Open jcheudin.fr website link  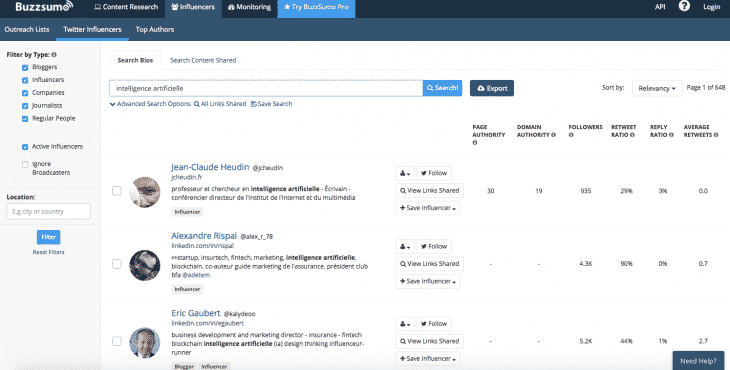(x=187, y=177)
